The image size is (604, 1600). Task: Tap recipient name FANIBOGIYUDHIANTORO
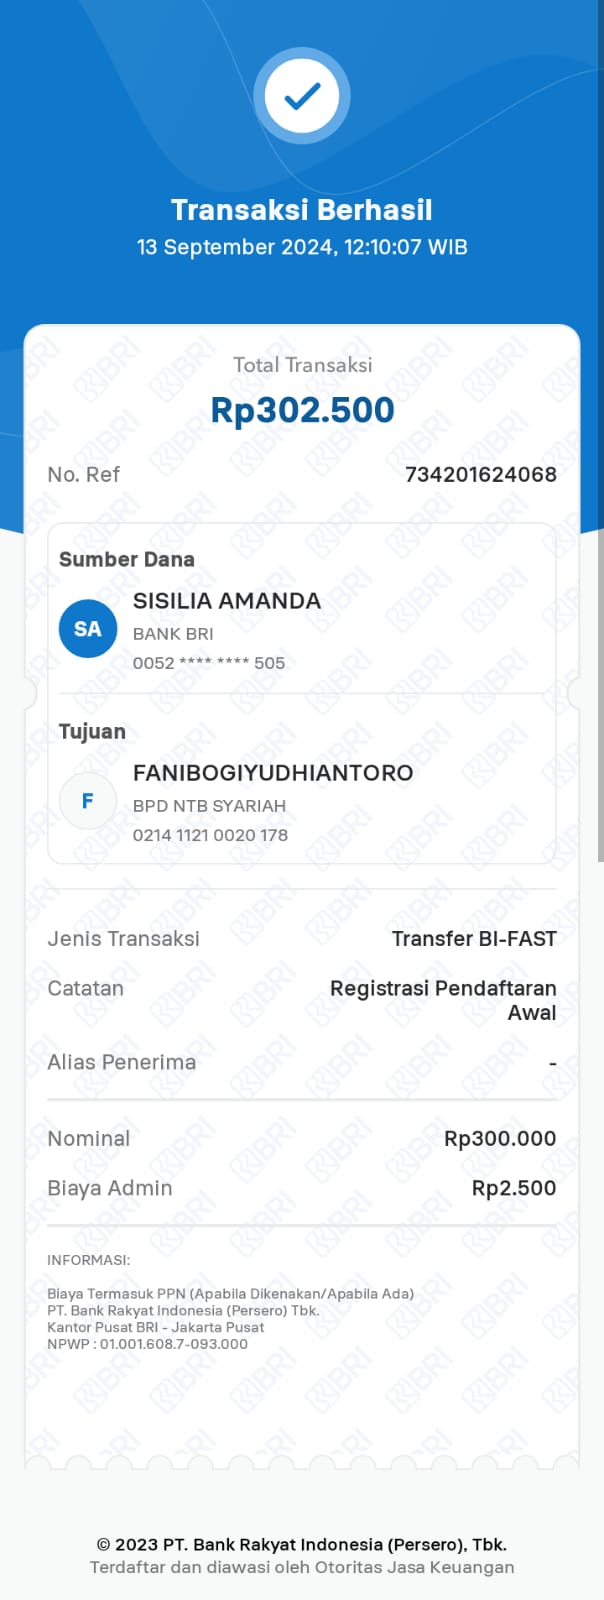[273, 773]
